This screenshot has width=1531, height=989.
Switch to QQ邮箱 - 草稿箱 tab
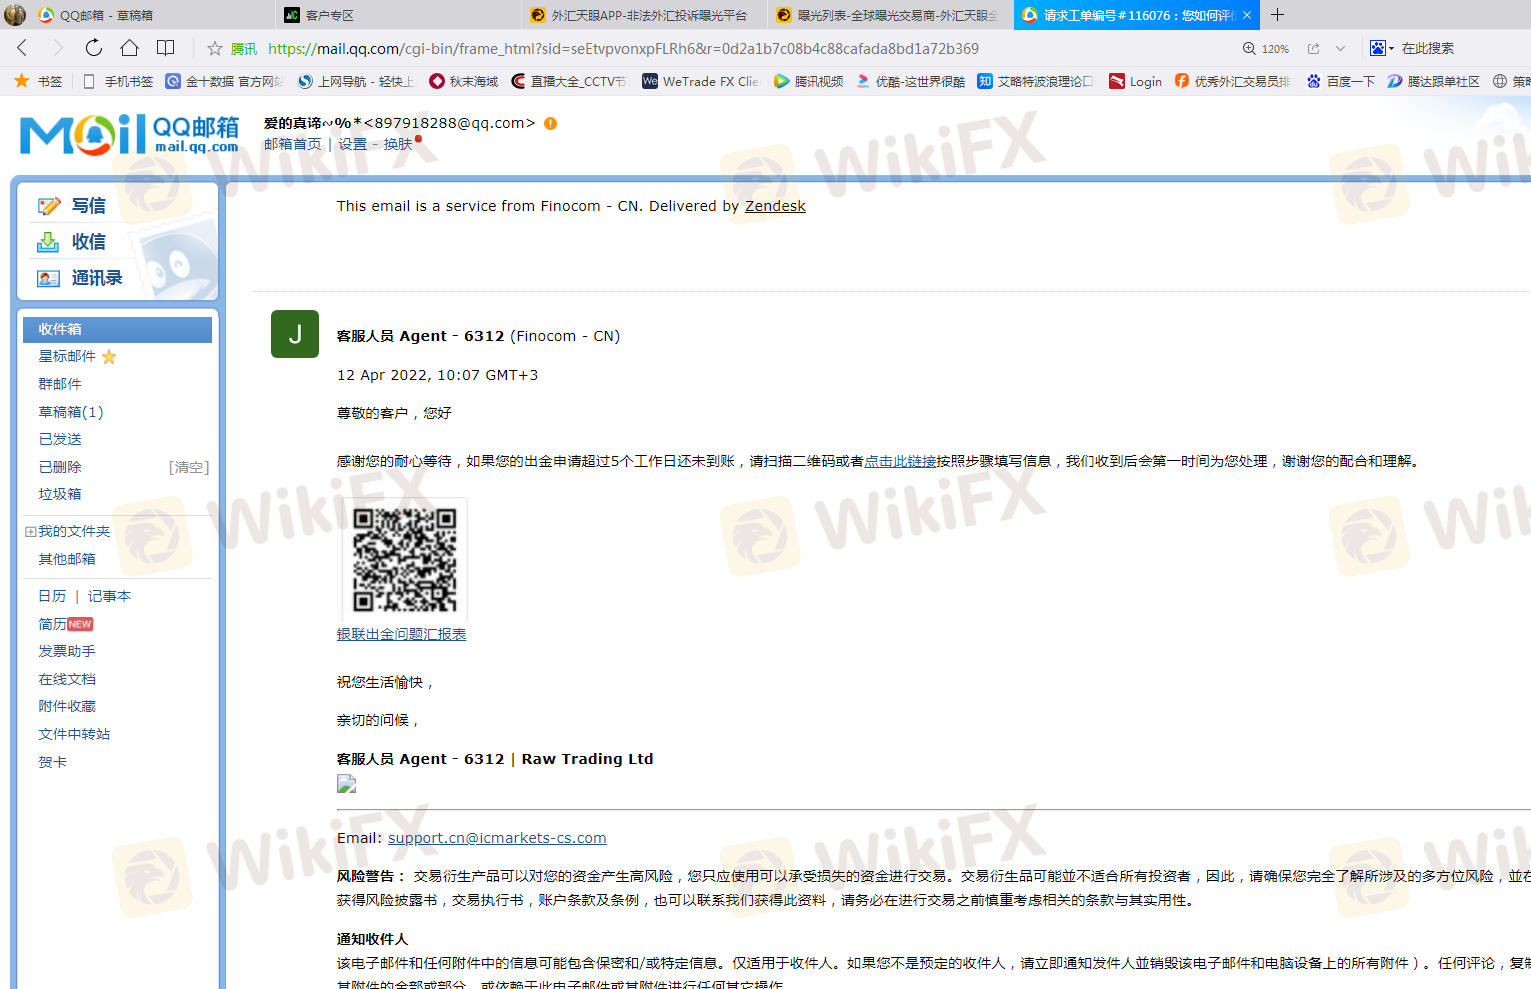tap(137, 15)
